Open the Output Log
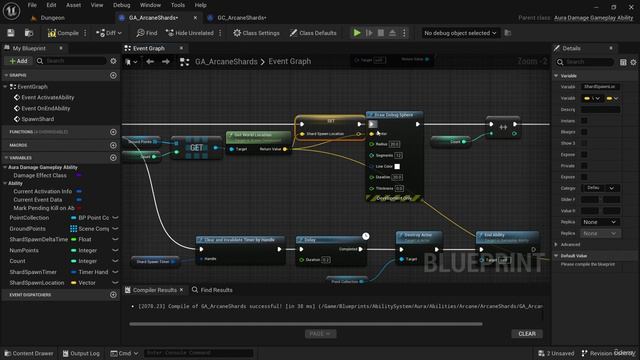 tap(81, 353)
